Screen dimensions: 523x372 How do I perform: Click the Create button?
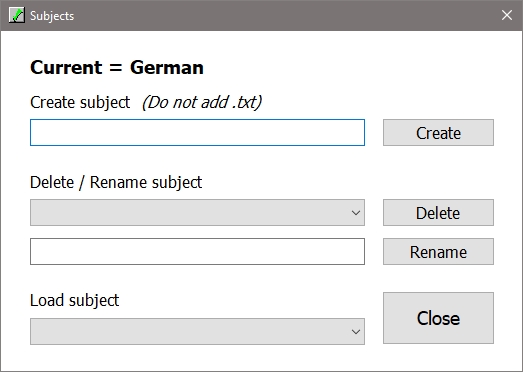click(x=438, y=132)
